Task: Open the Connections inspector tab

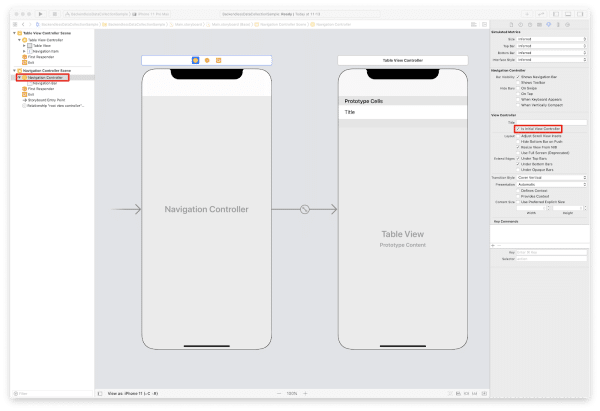Action: pos(567,24)
